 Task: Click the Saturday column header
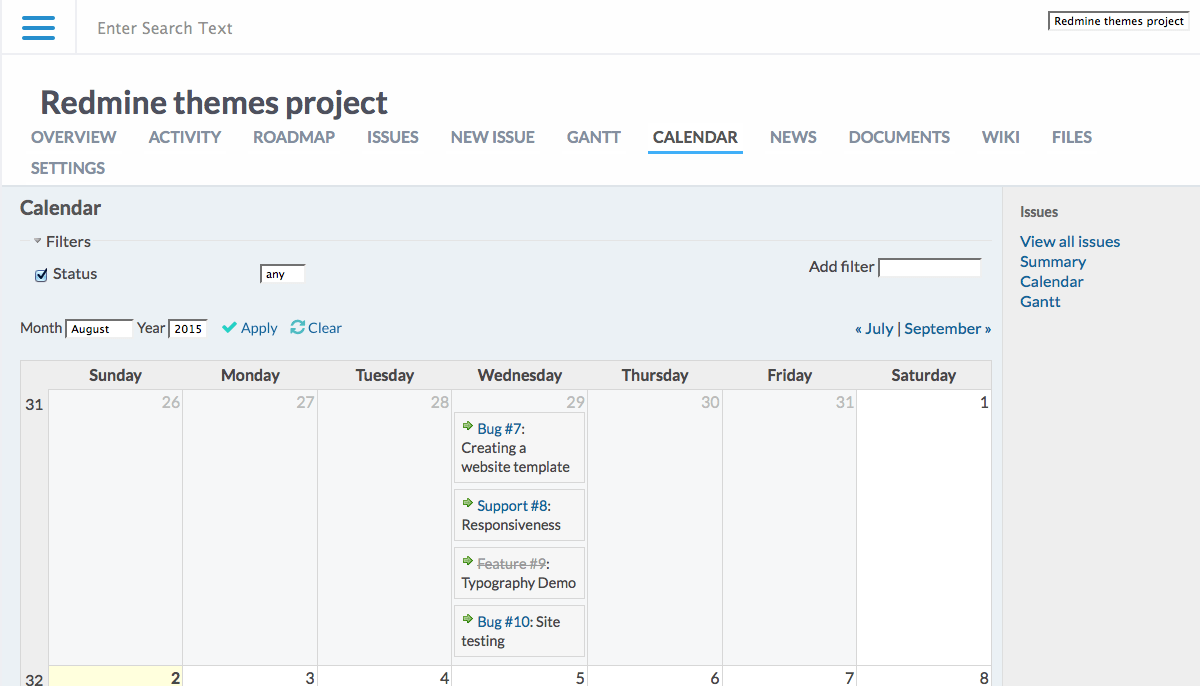point(924,375)
